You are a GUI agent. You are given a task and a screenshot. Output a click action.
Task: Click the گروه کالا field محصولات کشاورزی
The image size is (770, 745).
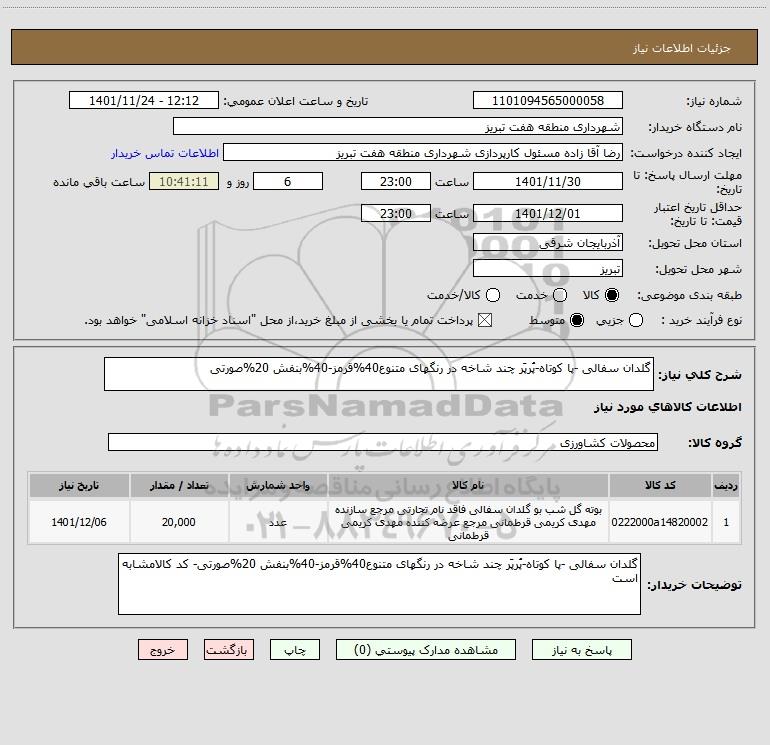[383, 442]
